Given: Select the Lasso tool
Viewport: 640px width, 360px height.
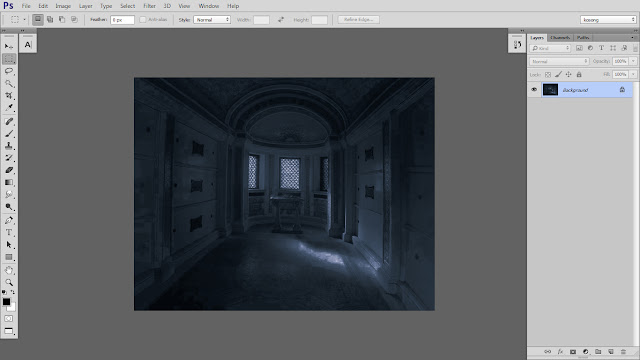Looking at the screenshot, I should 9,71.
